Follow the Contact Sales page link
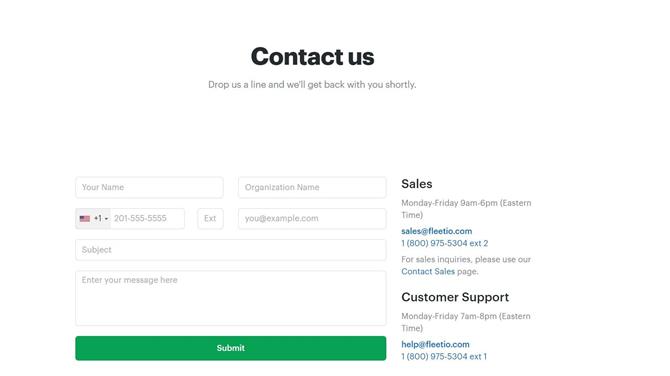This screenshot has height=376, width=670. coord(428,271)
